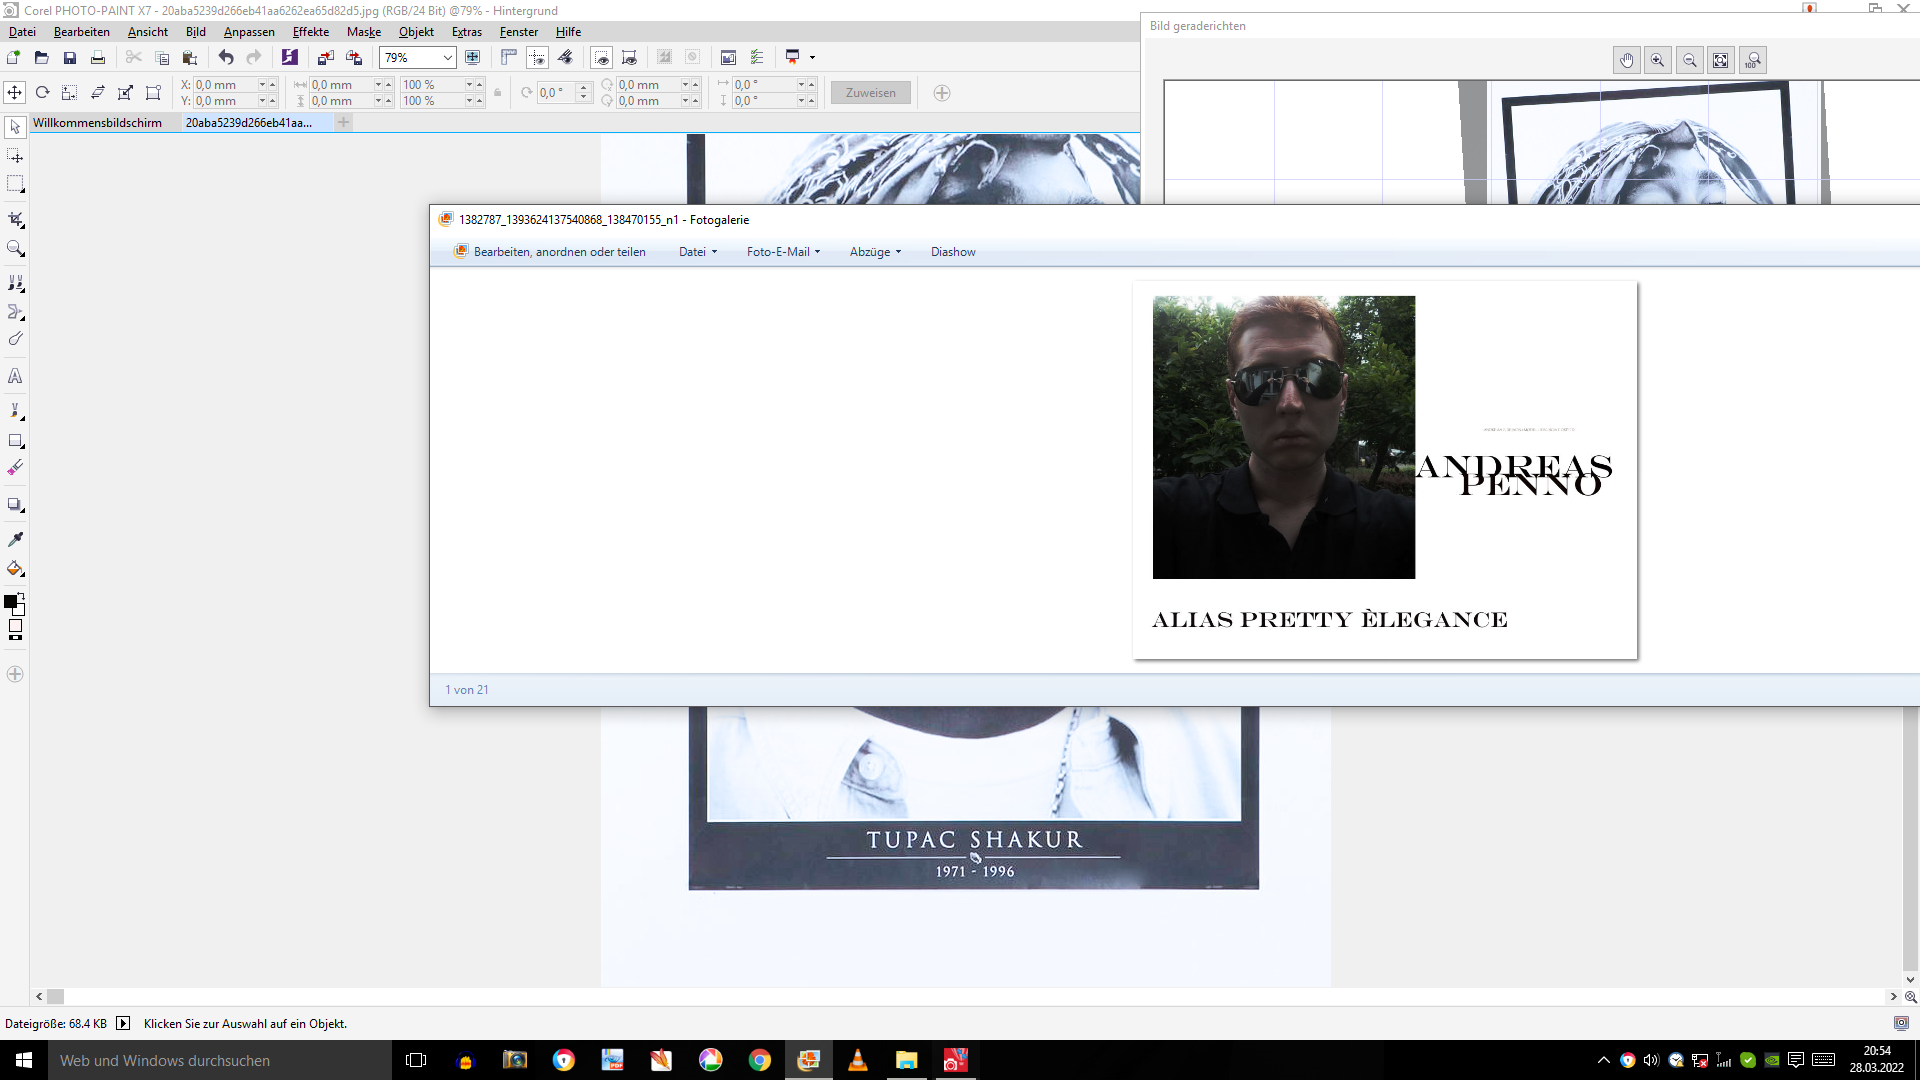Reset colors icon below swatches
This screenshot has width=1920, height=1080.
15,637
